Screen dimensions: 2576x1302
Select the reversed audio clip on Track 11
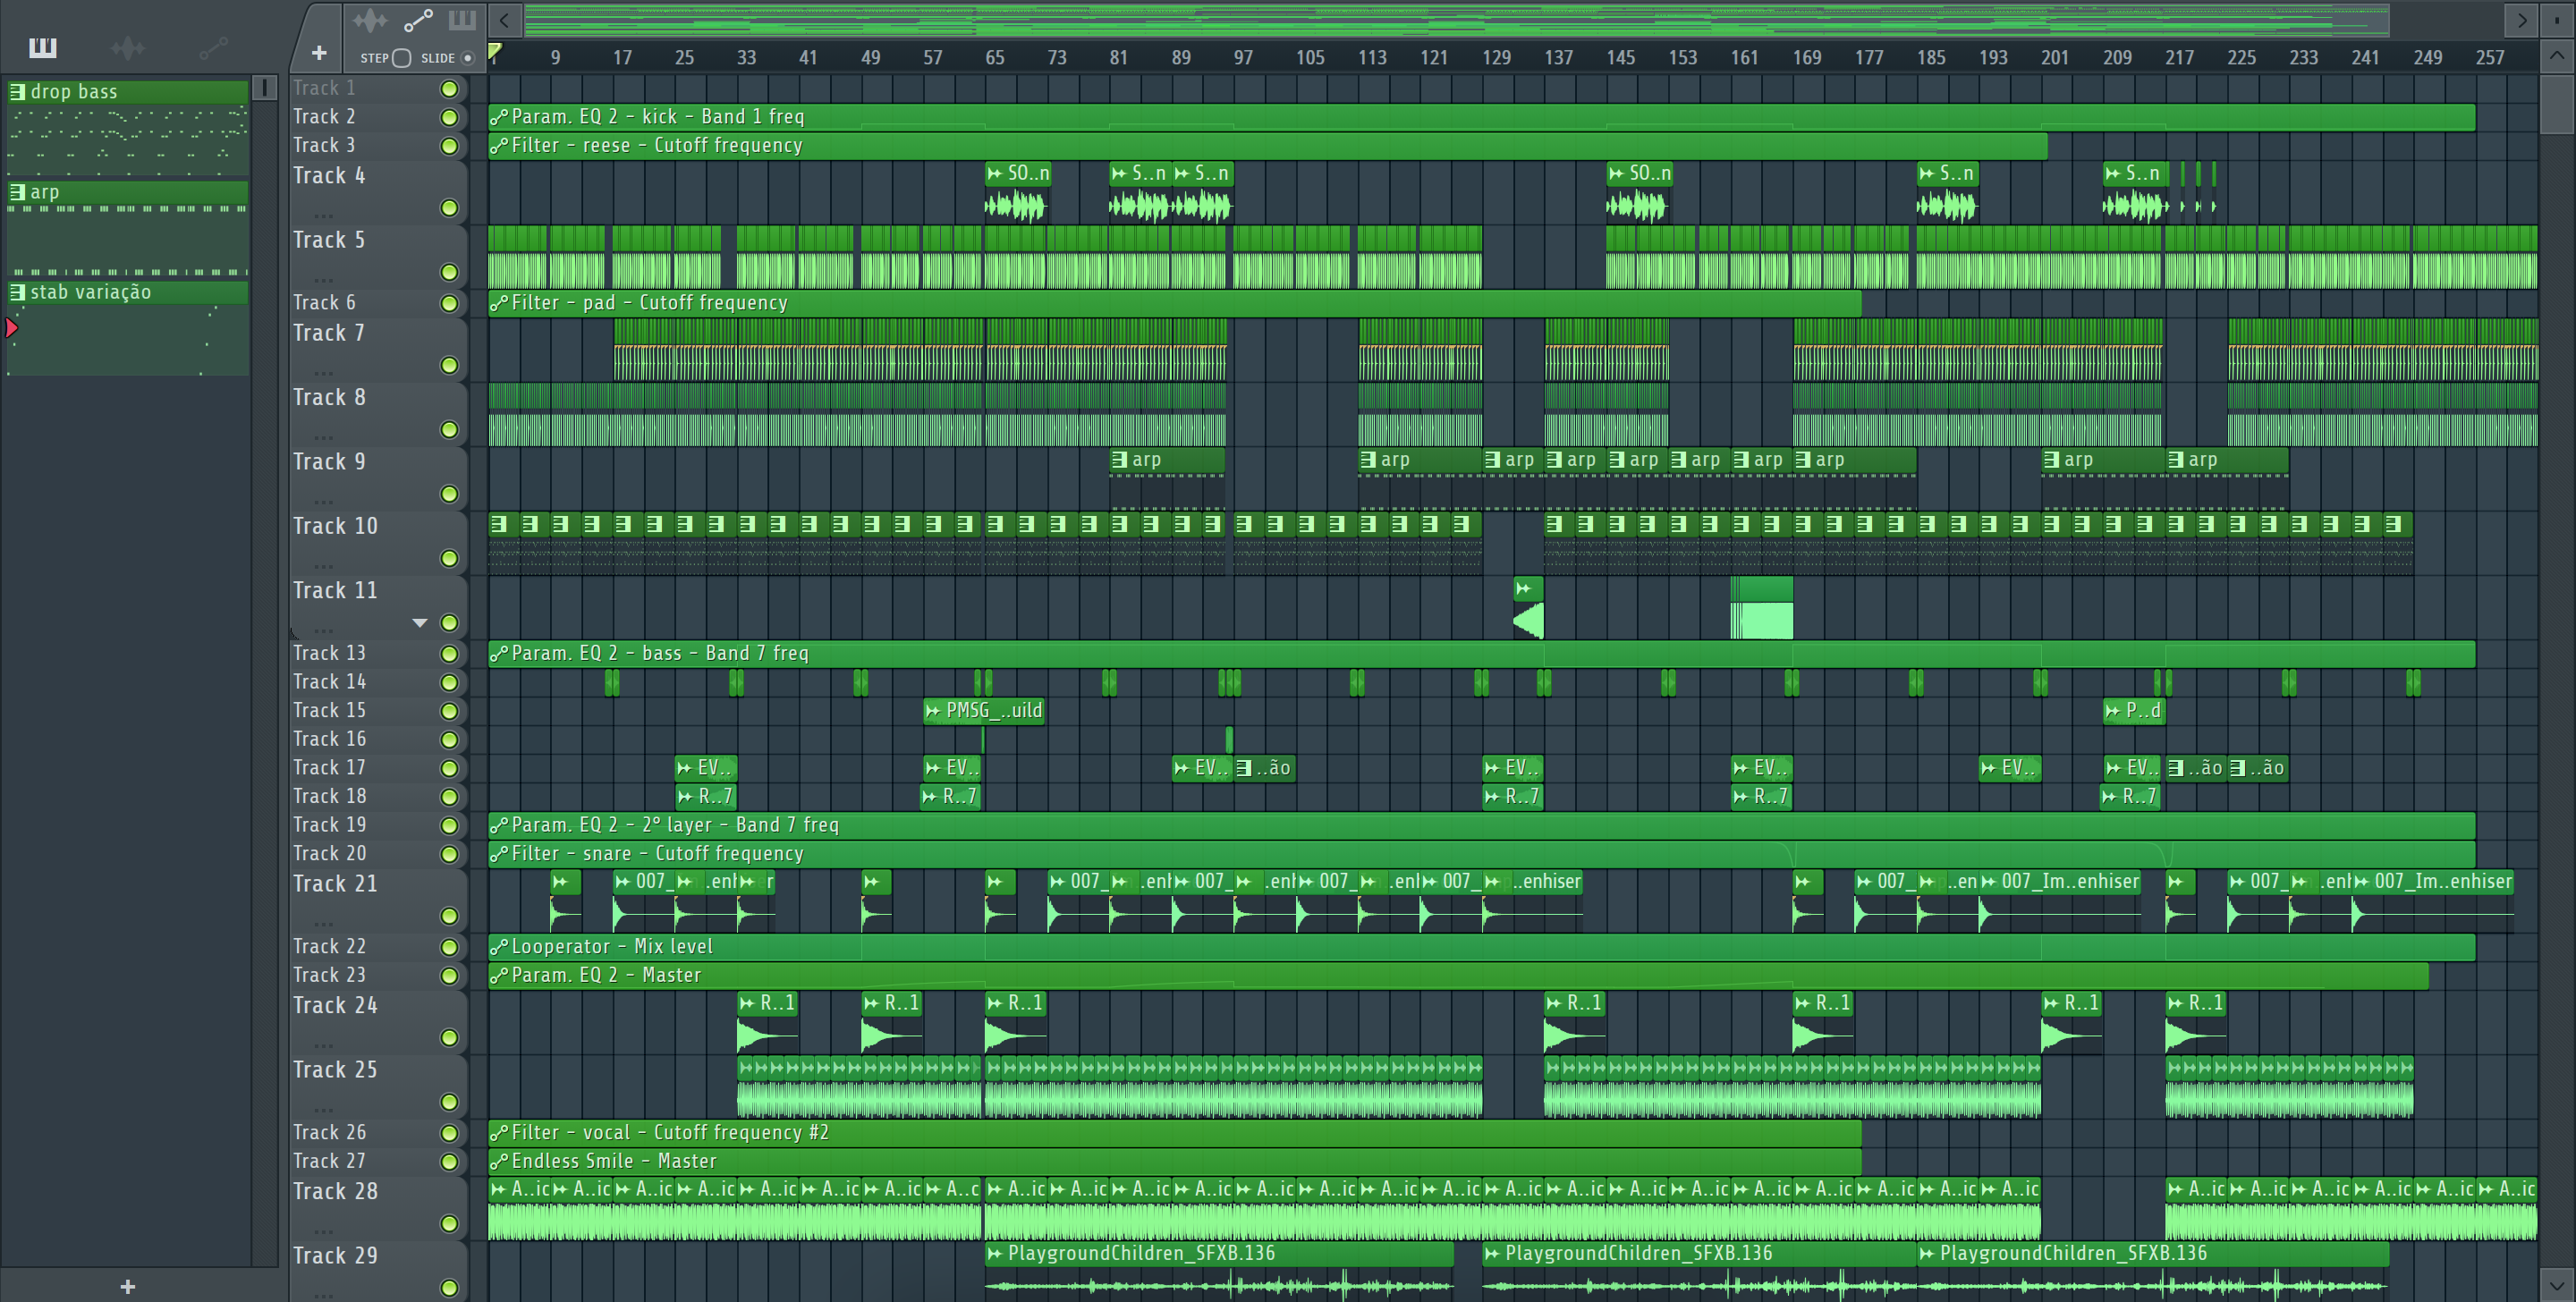[1529, 608]
